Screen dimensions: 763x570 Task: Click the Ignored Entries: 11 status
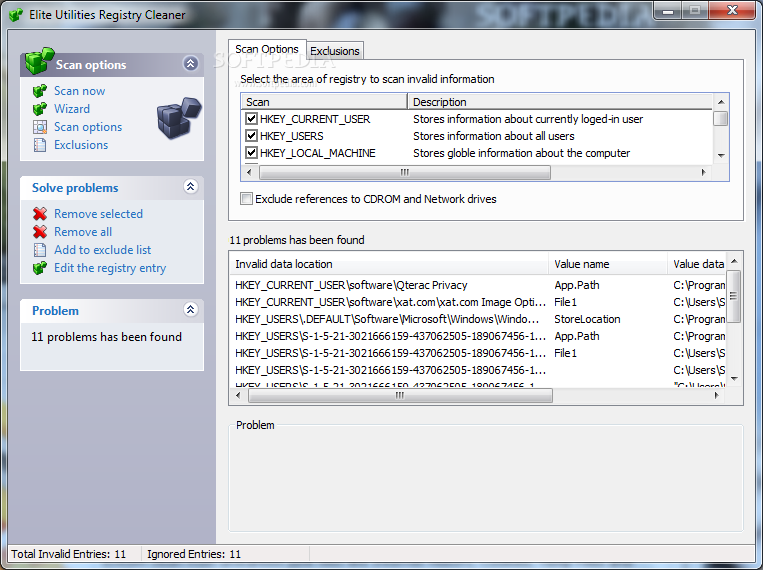pos(194,554)
